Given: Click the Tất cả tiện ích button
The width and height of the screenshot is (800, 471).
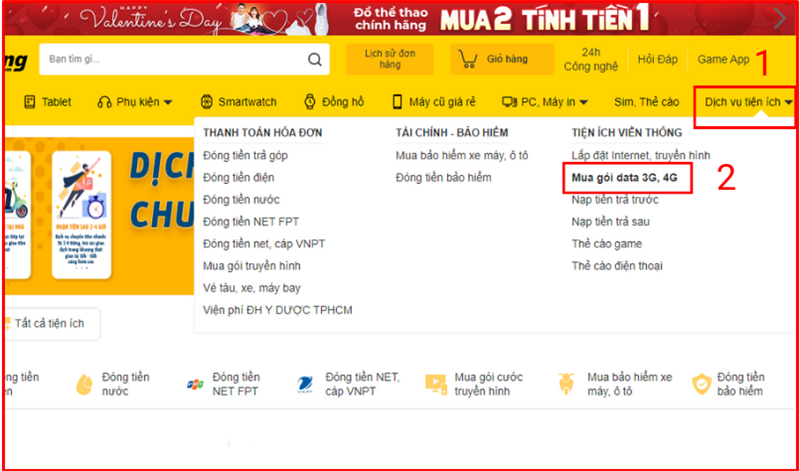Looking at the screenshot, I should click(x=49, y=324).
